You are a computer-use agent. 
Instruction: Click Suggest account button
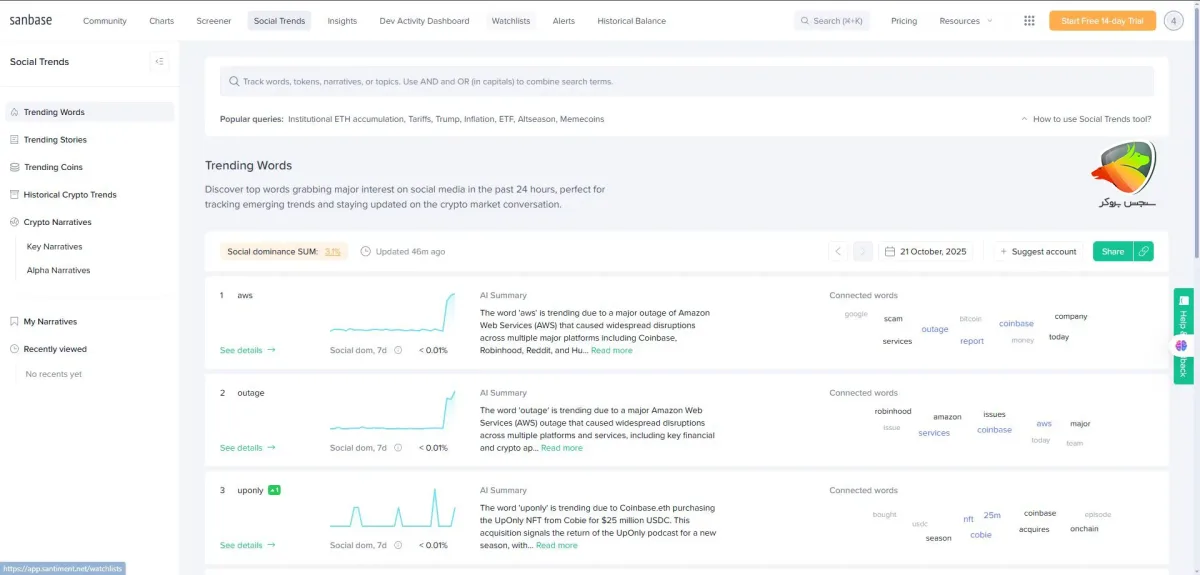click(x=1038, y=252)
